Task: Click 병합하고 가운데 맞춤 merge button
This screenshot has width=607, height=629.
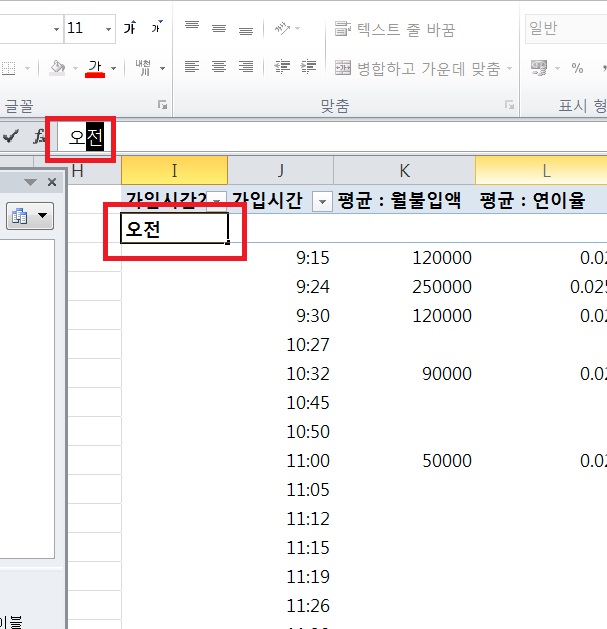Action: coord(424,68)
